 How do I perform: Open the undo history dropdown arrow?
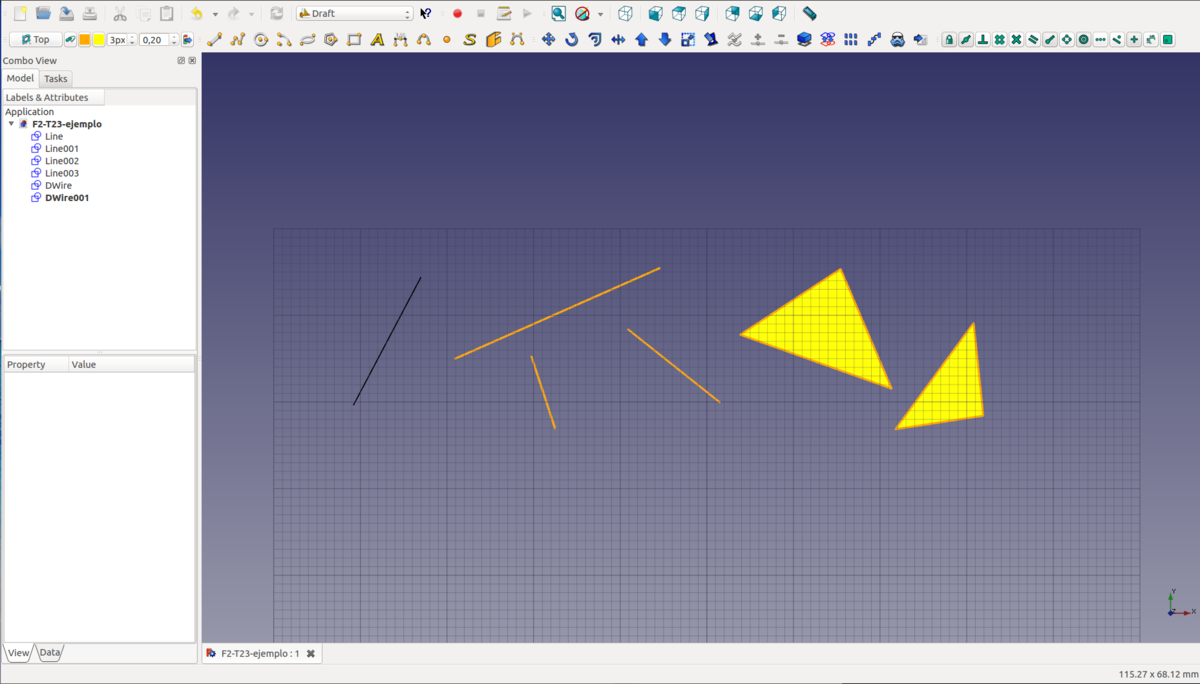pos(215,14)
